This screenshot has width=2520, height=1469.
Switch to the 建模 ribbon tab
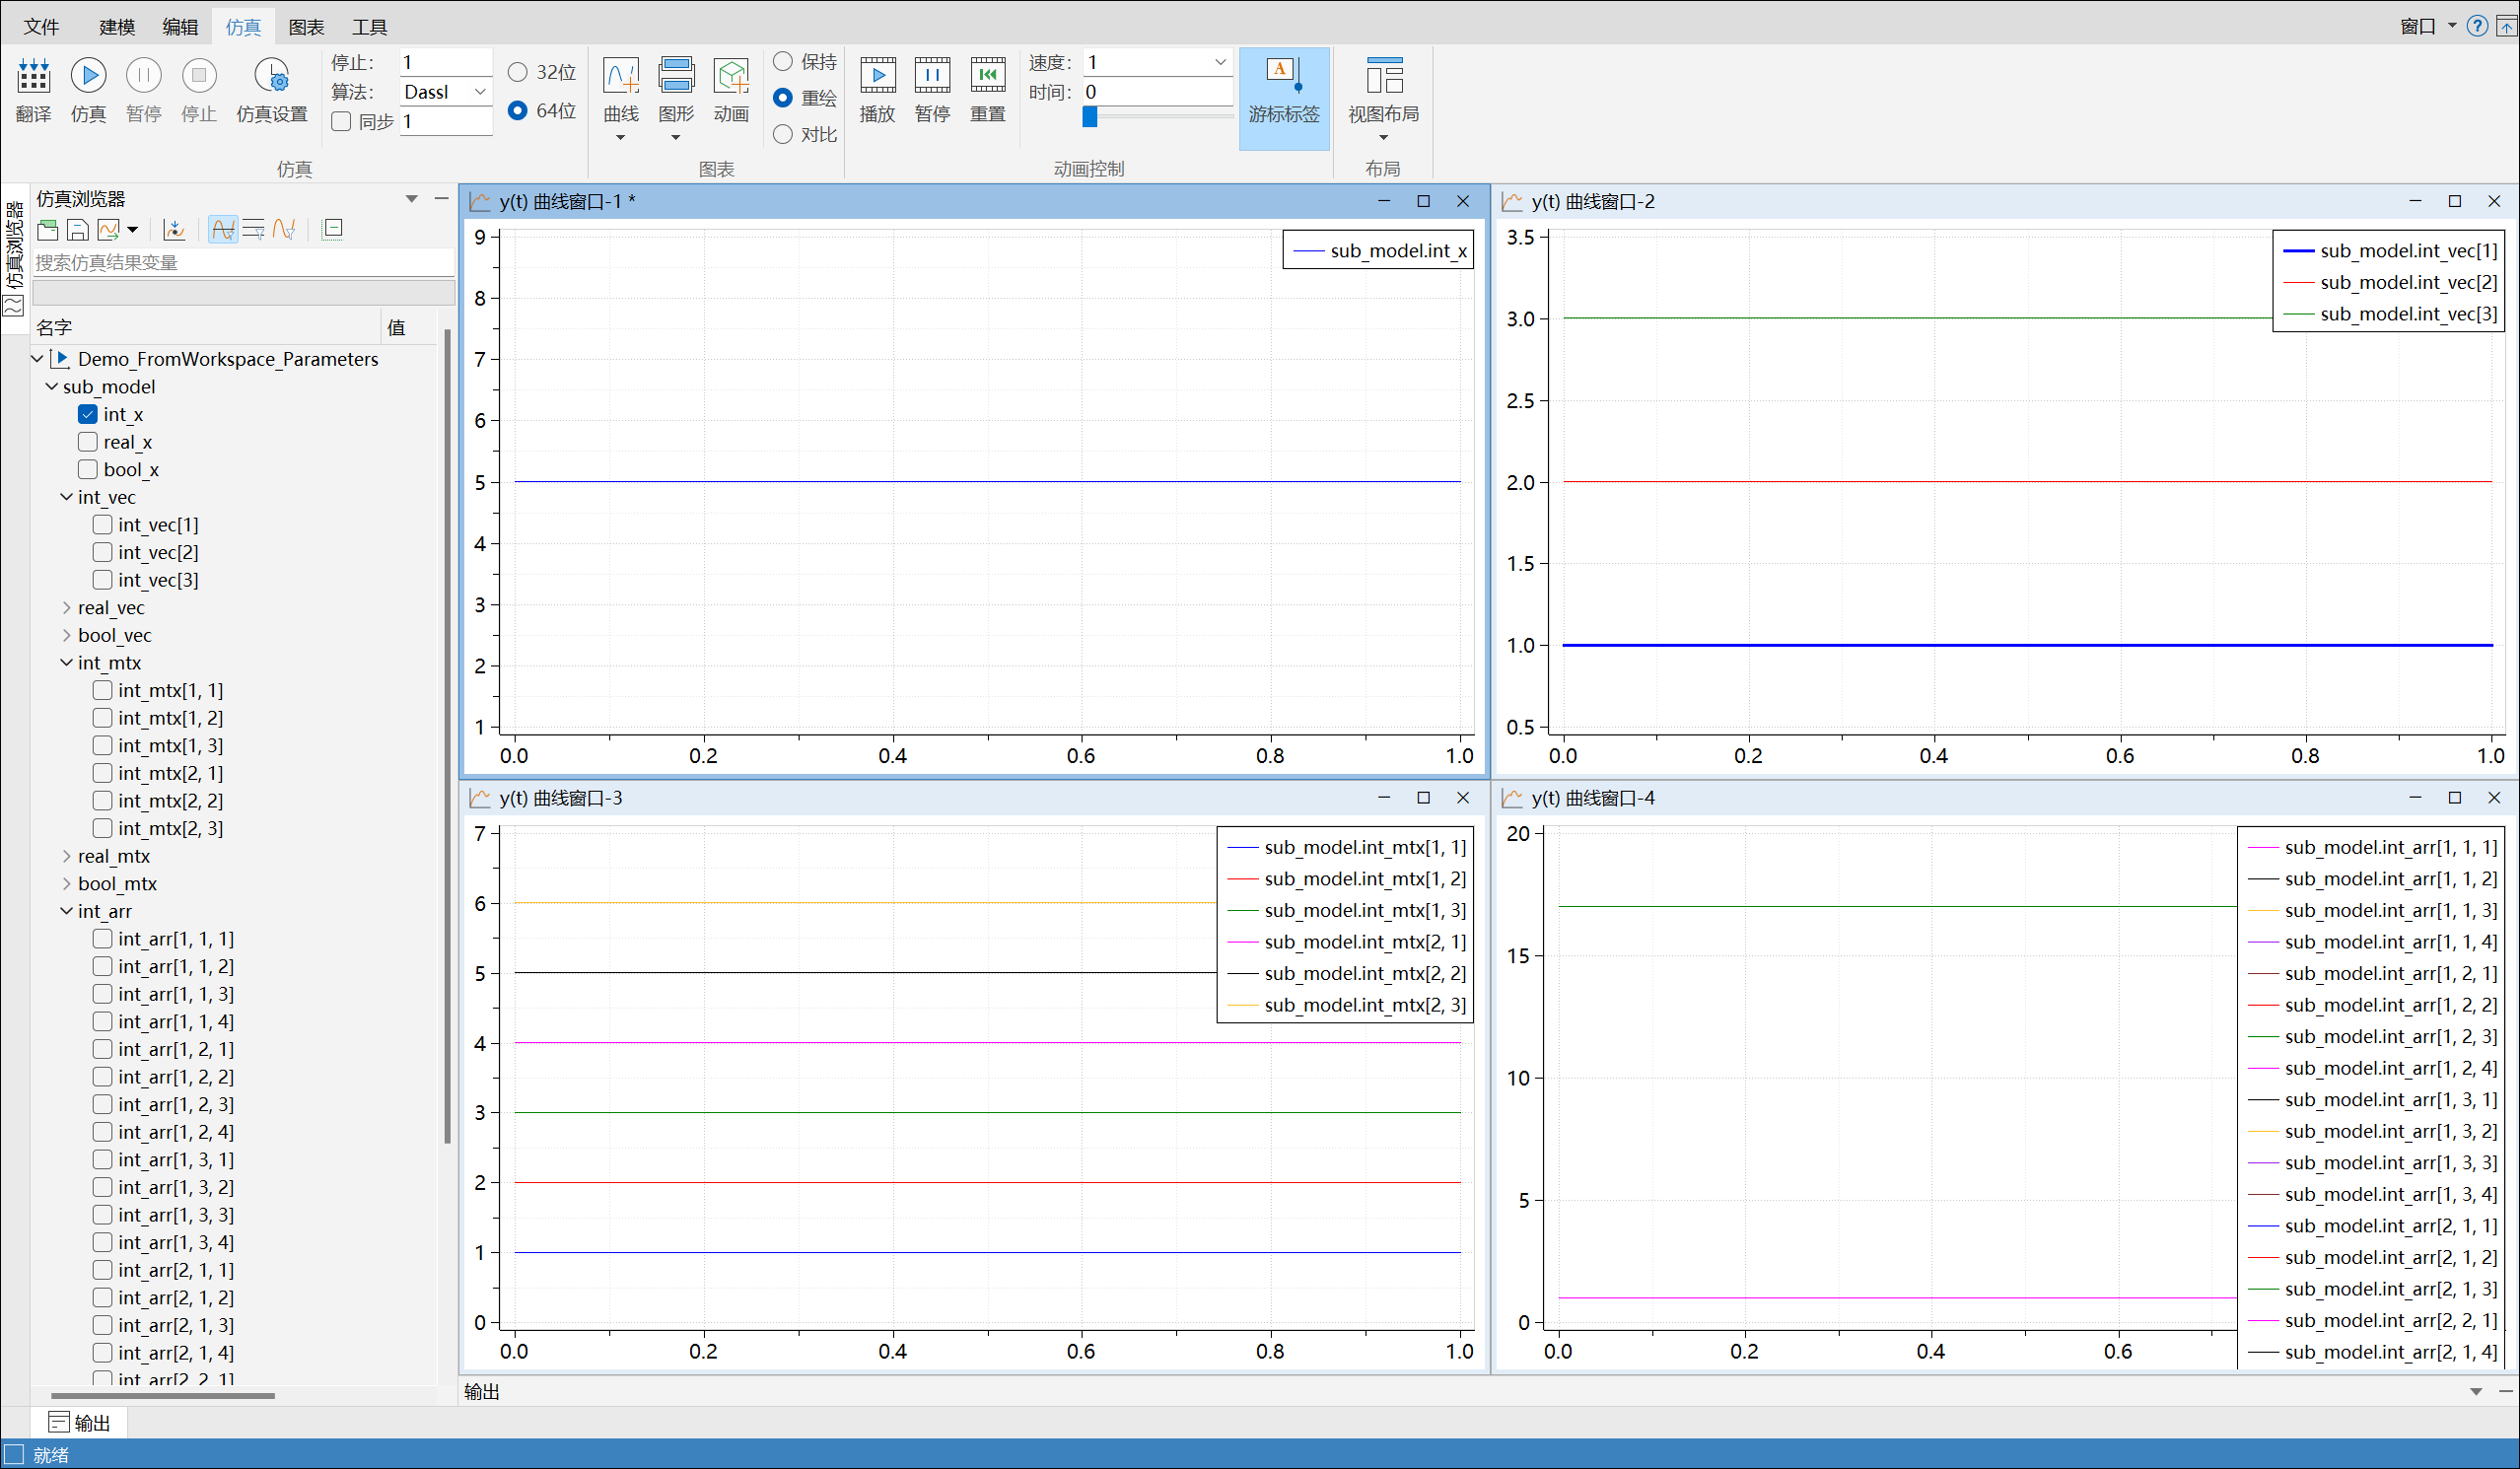point(117,26)
